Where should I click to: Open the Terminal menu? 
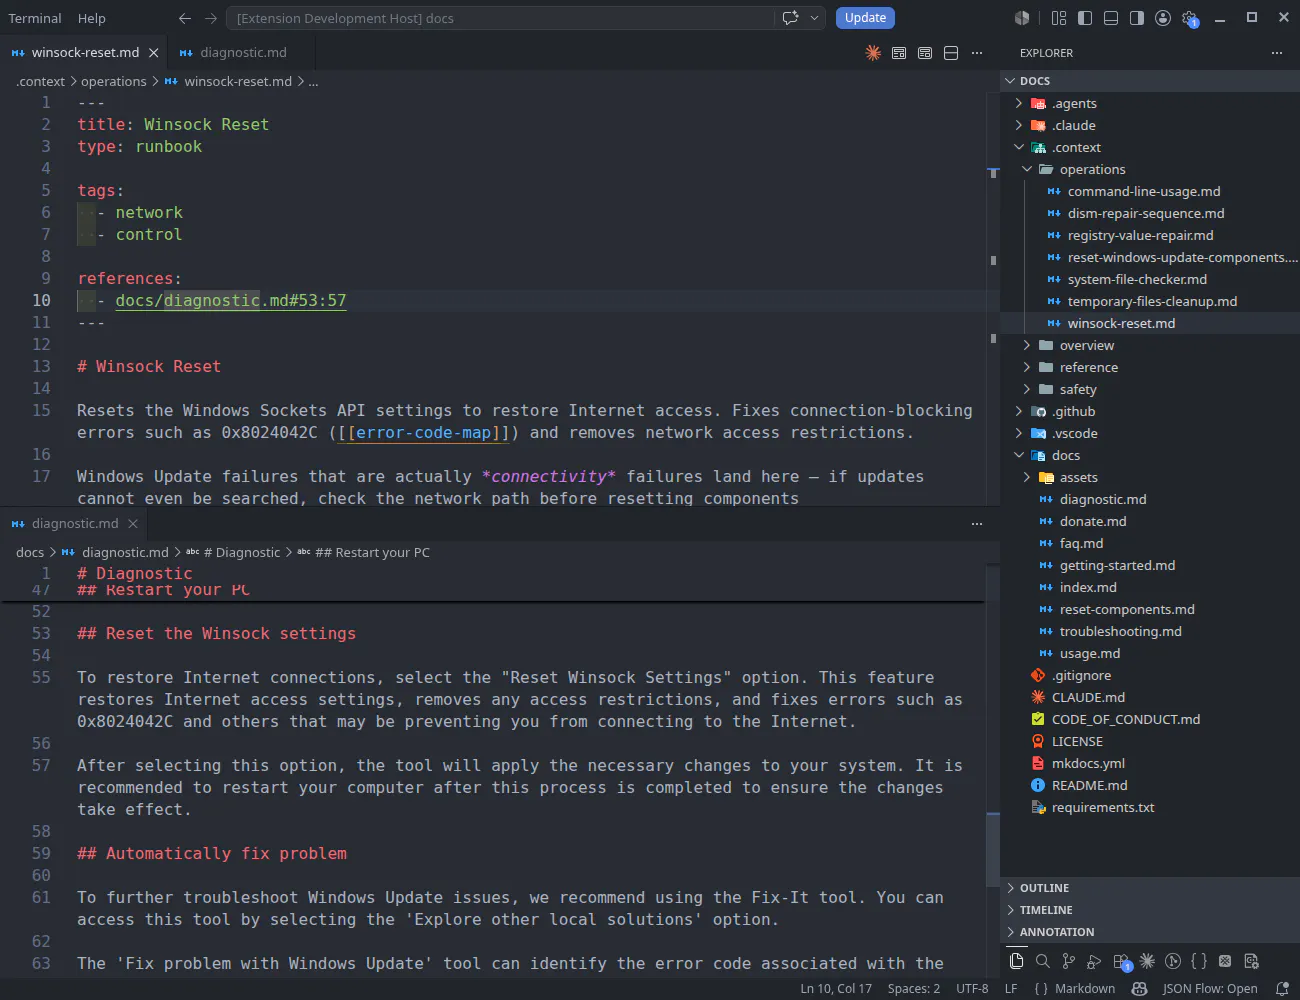click(35, 18)
